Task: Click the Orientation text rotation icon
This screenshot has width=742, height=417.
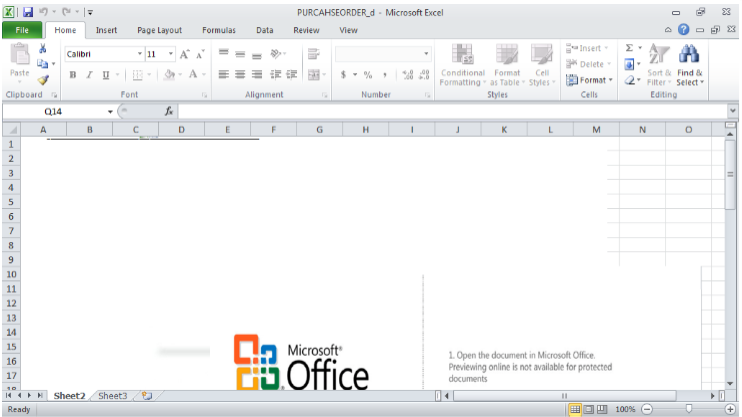Action: pos(276,53)
